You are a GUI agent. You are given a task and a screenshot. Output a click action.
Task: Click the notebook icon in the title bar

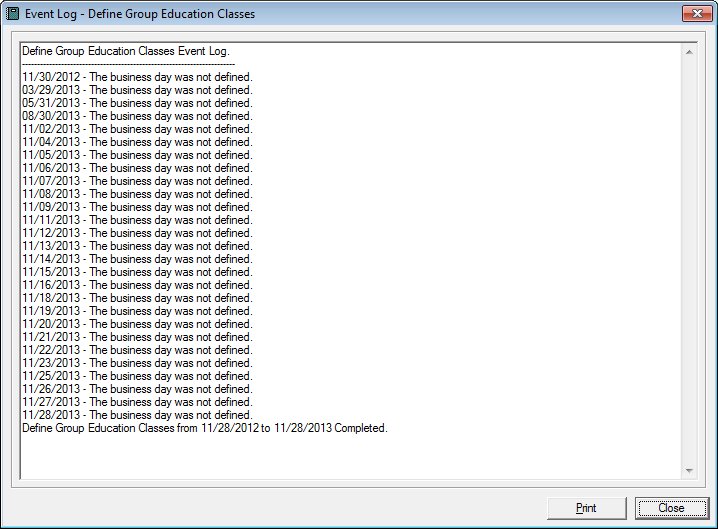click(14, 14)
